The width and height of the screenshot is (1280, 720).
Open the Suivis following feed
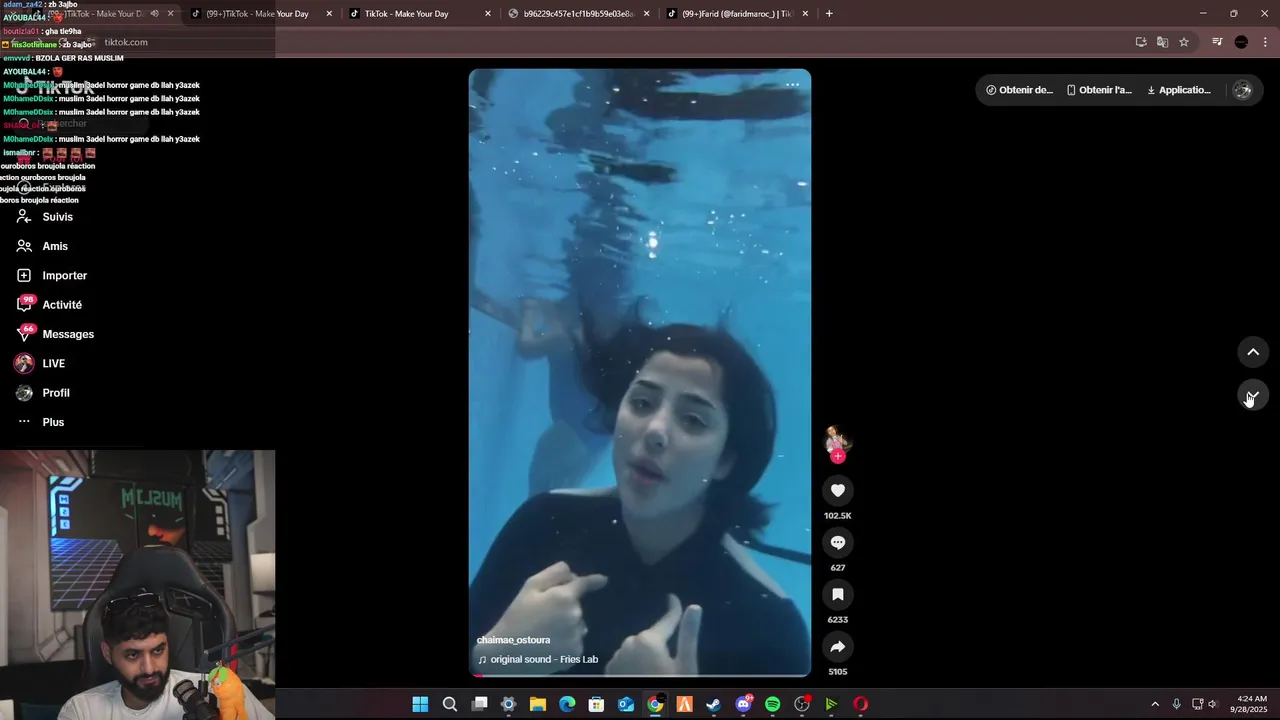point(57,217)
